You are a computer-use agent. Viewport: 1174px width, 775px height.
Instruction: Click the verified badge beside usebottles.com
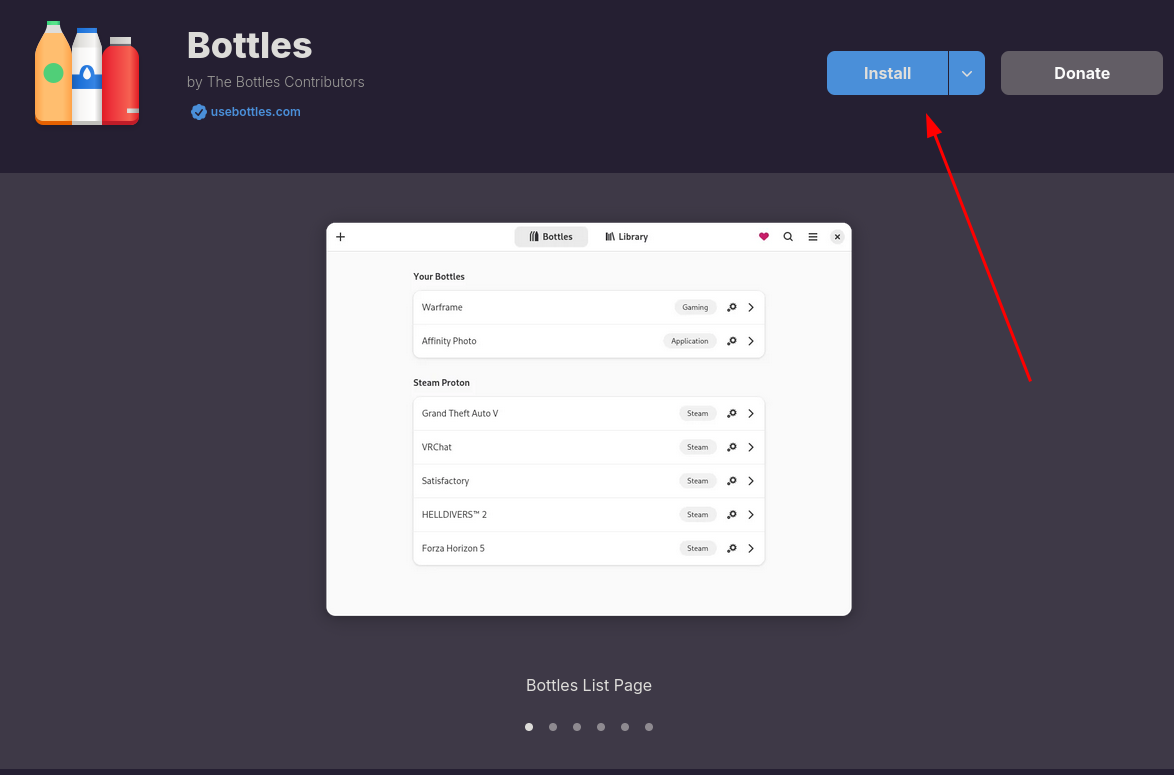tap(199, 112)
